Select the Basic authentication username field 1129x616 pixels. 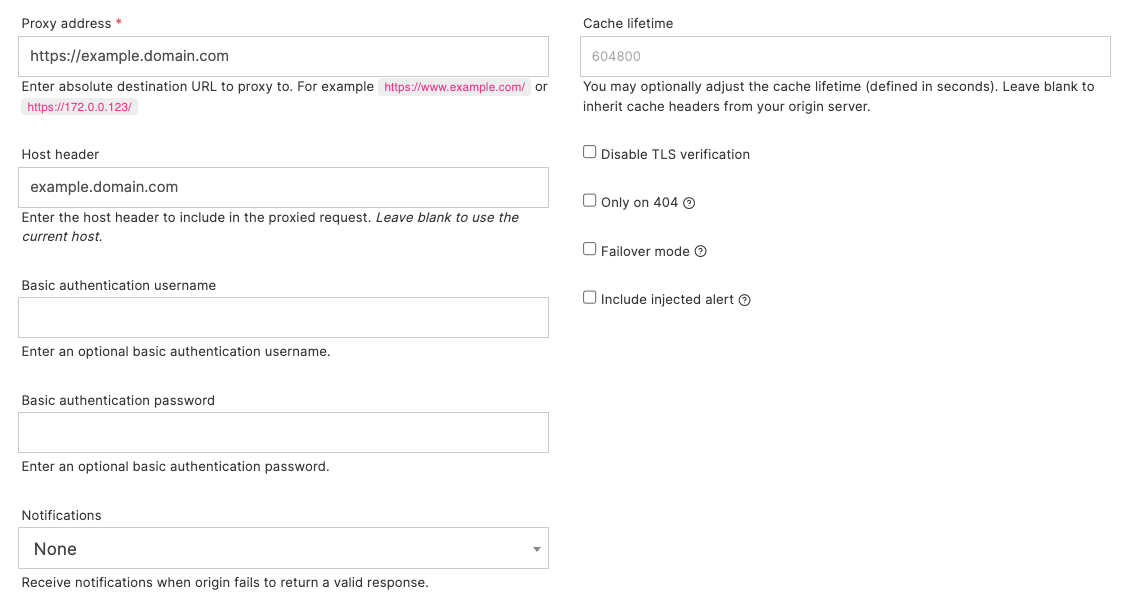coord(284,317)
